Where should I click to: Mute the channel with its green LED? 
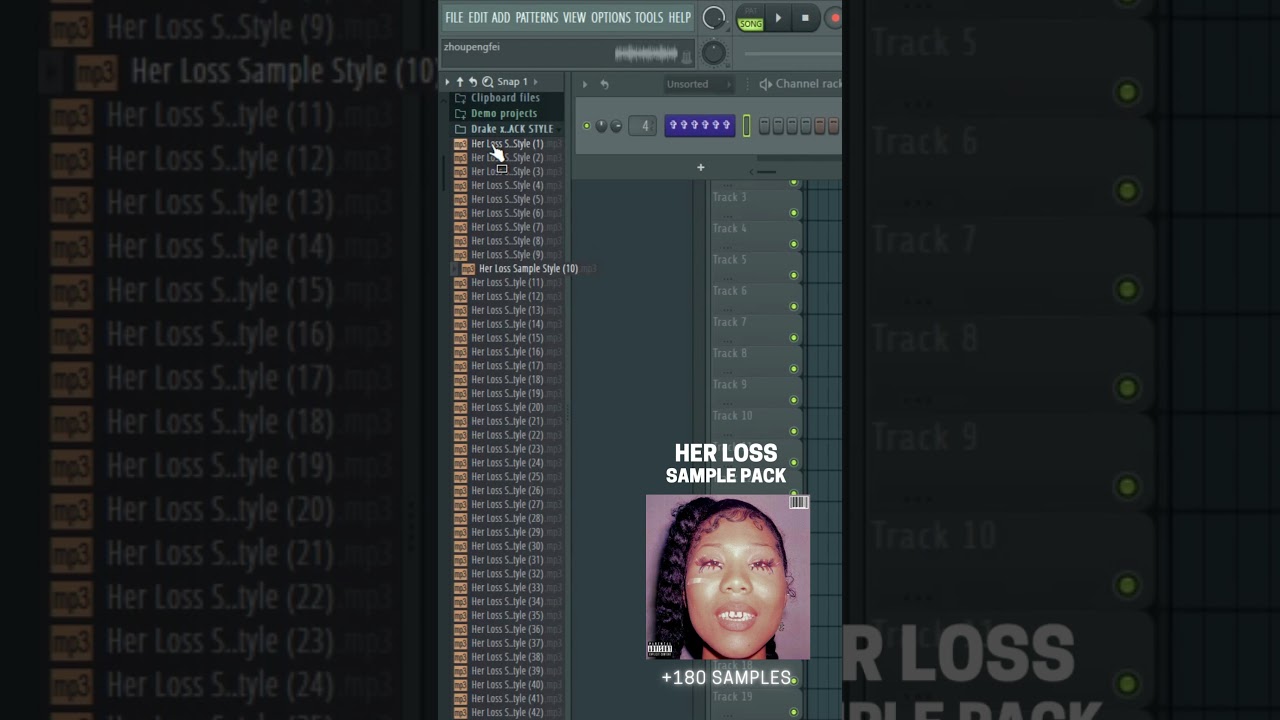[x=586, y=126]
